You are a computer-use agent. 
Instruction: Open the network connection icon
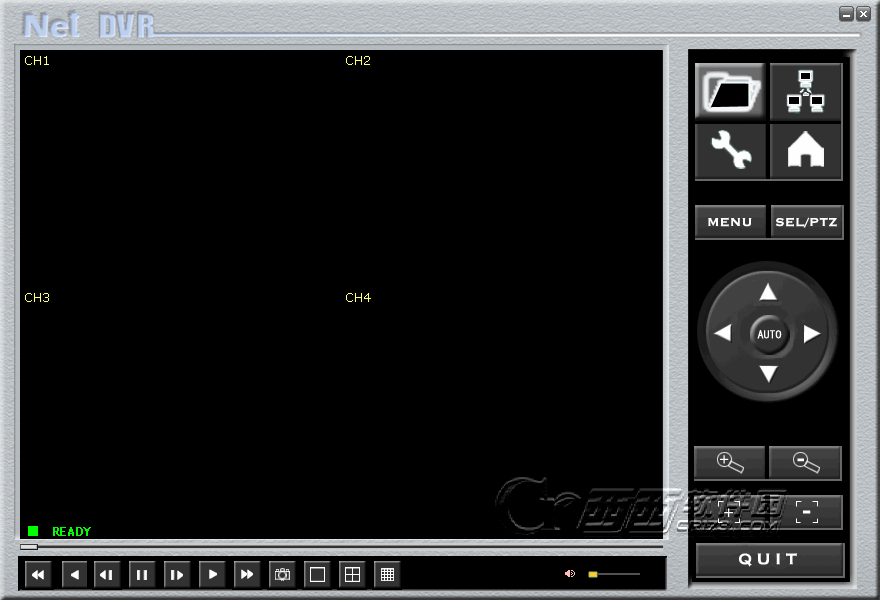(805, 91)
